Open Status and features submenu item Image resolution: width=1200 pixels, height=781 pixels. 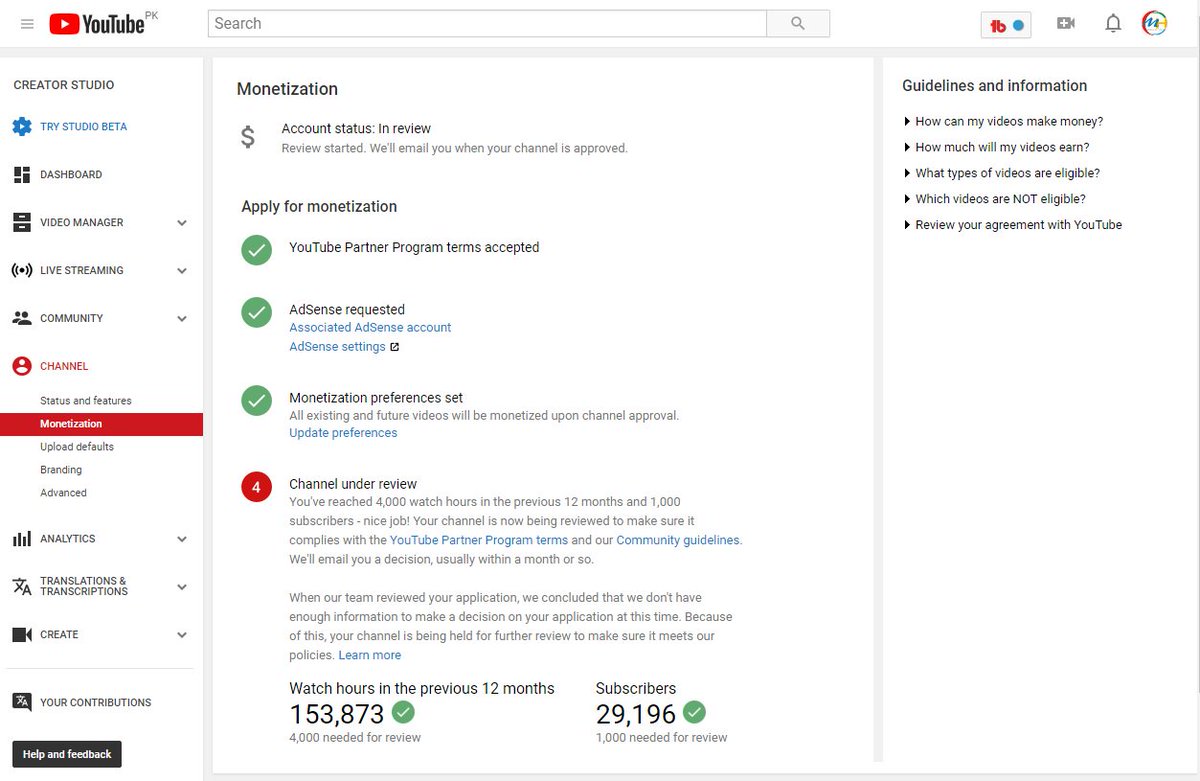[86, 401]
